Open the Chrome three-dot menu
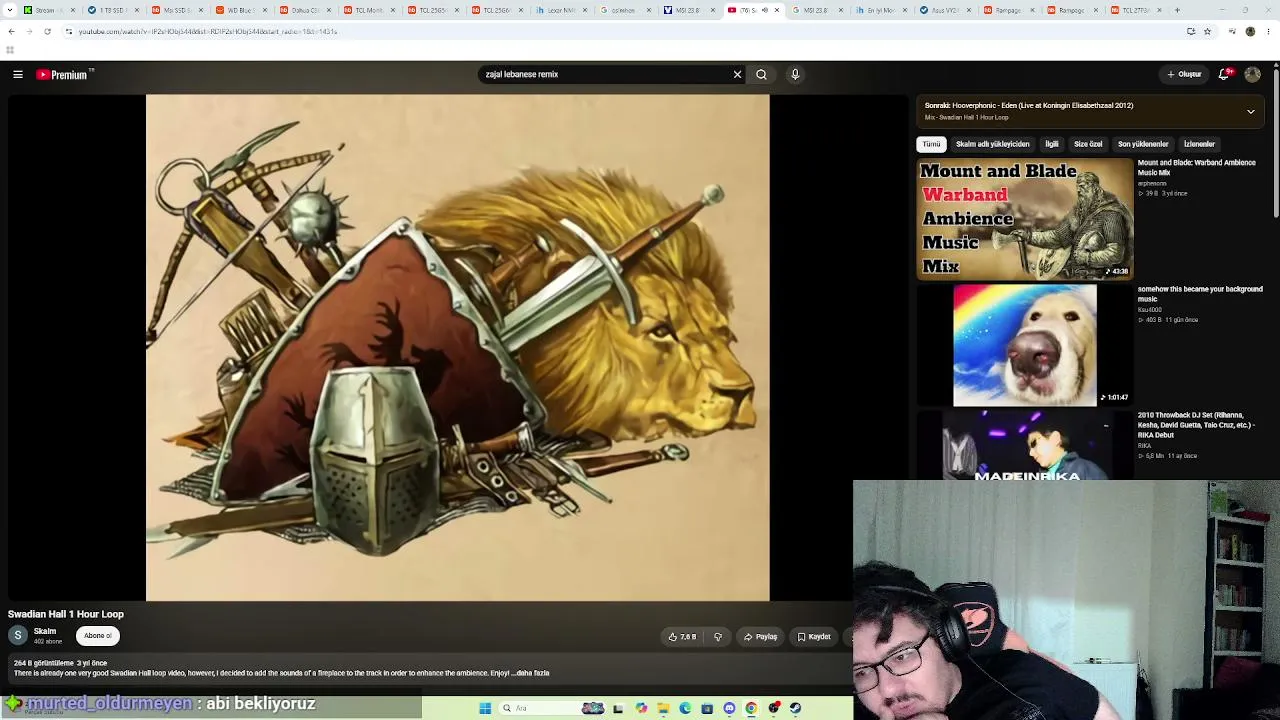 (x=1267, y=31)
